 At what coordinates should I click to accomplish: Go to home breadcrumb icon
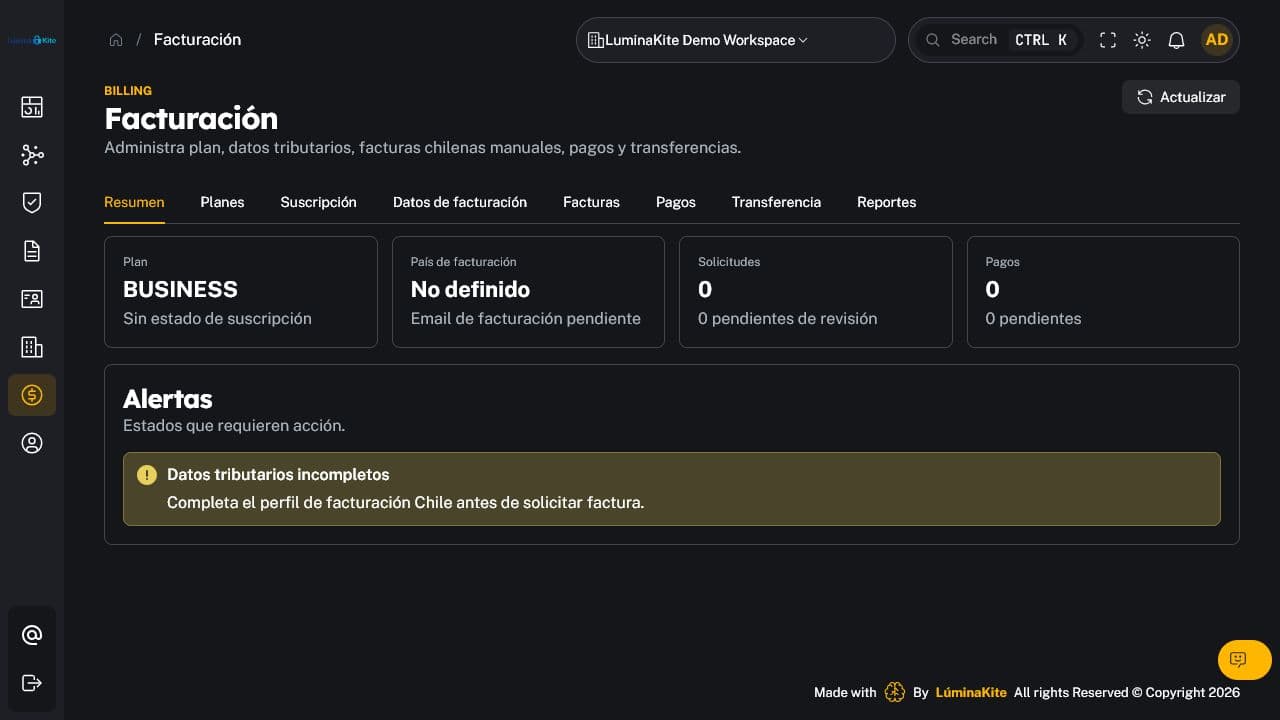coord(116,40)
